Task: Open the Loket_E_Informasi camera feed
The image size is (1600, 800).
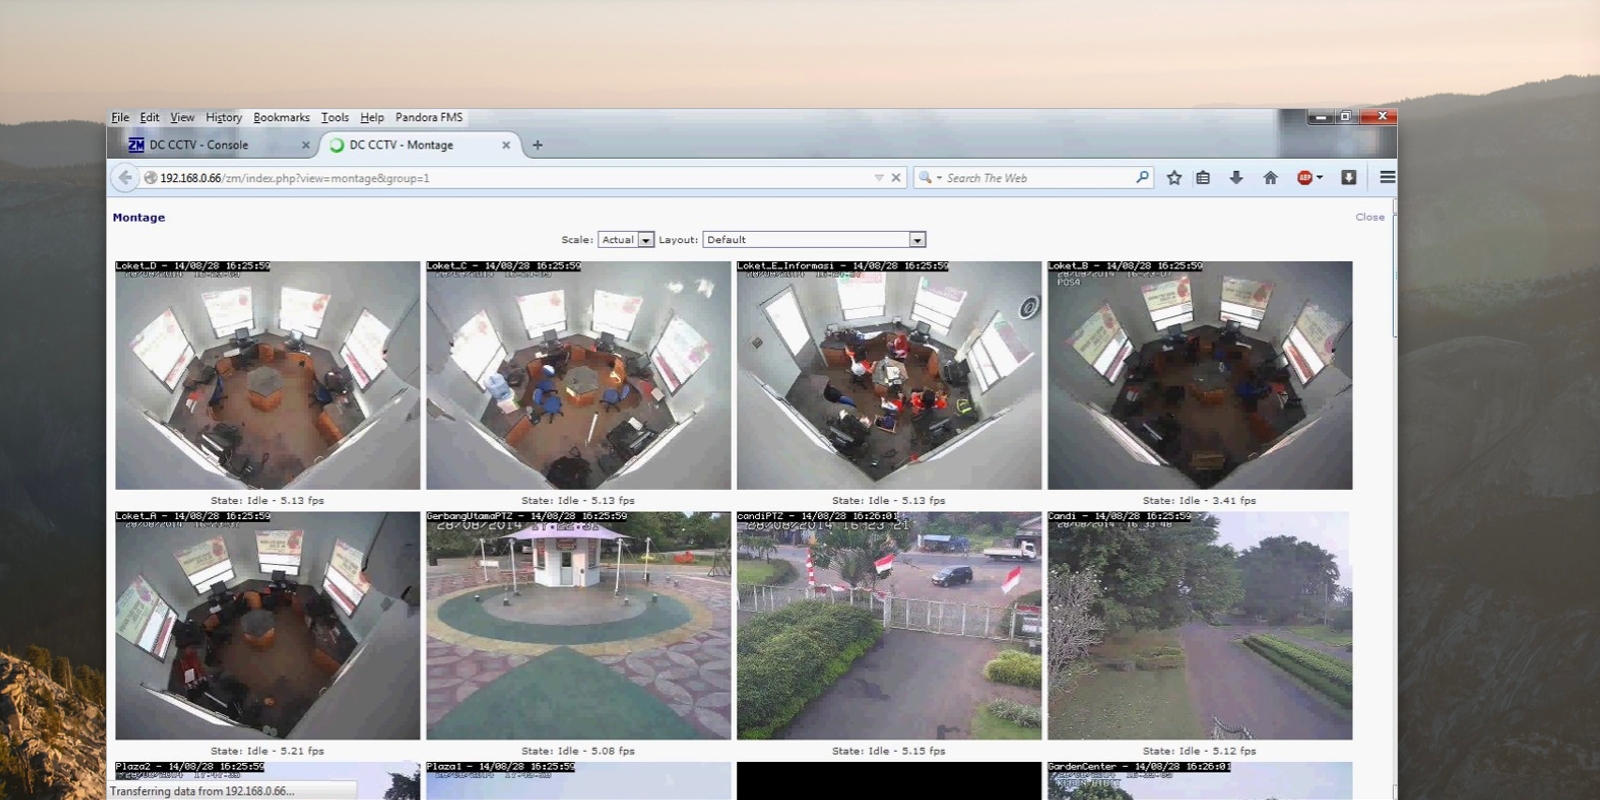Action: coord(889,375)
